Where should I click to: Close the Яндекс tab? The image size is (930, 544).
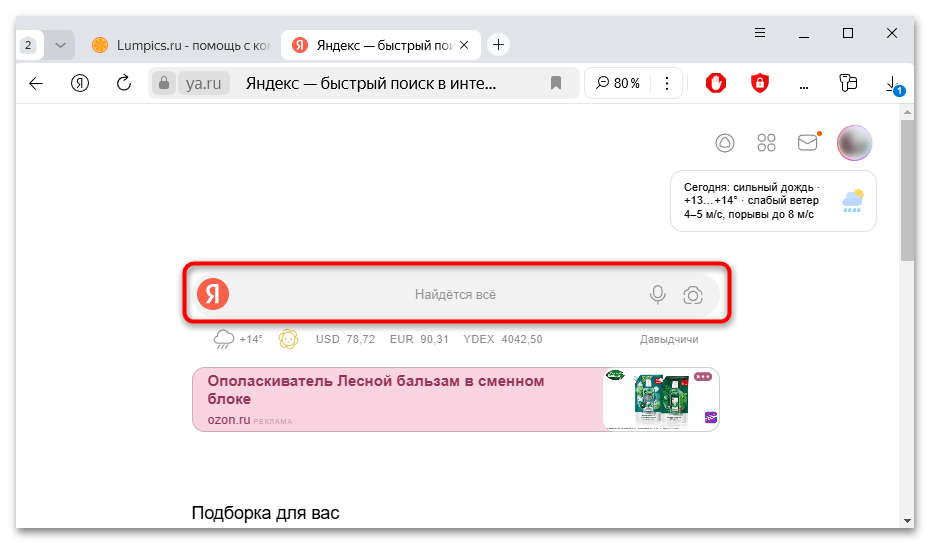[x=464, y=45]
